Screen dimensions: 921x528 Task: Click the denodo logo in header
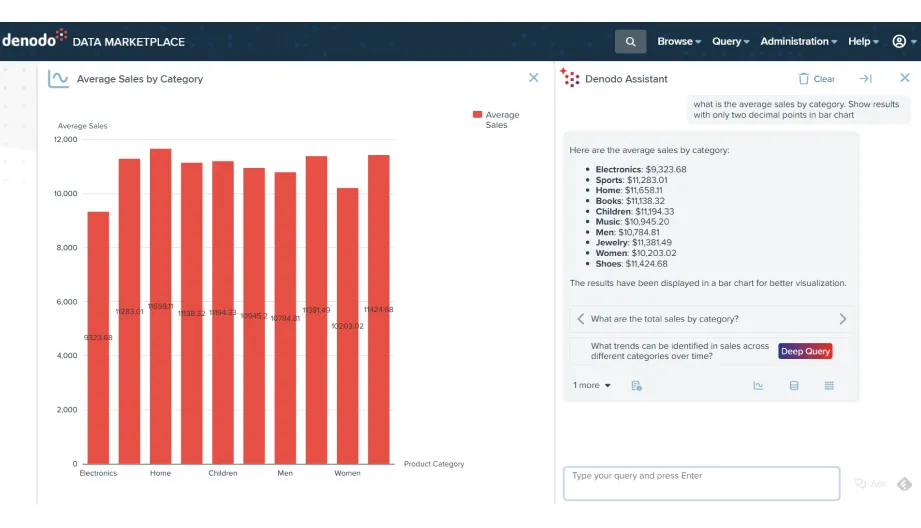click(34, 39)
